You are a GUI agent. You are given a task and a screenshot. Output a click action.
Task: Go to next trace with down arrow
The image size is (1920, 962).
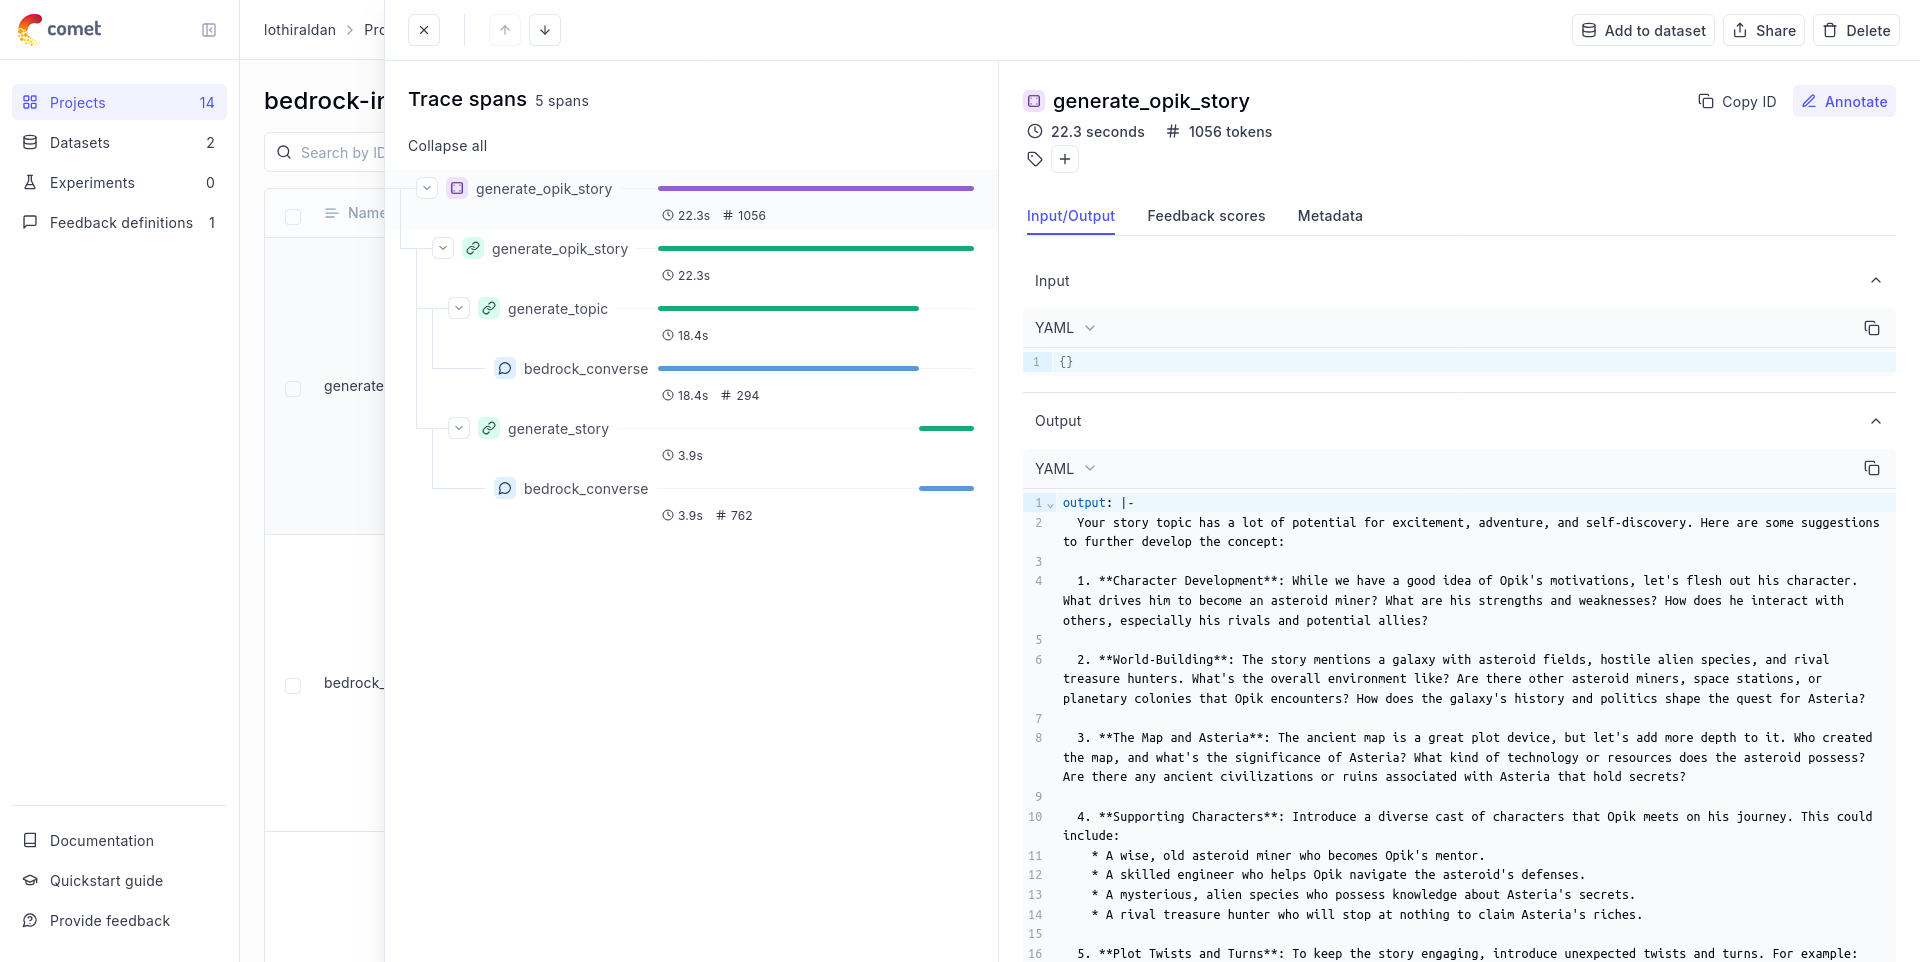point(545,30)
